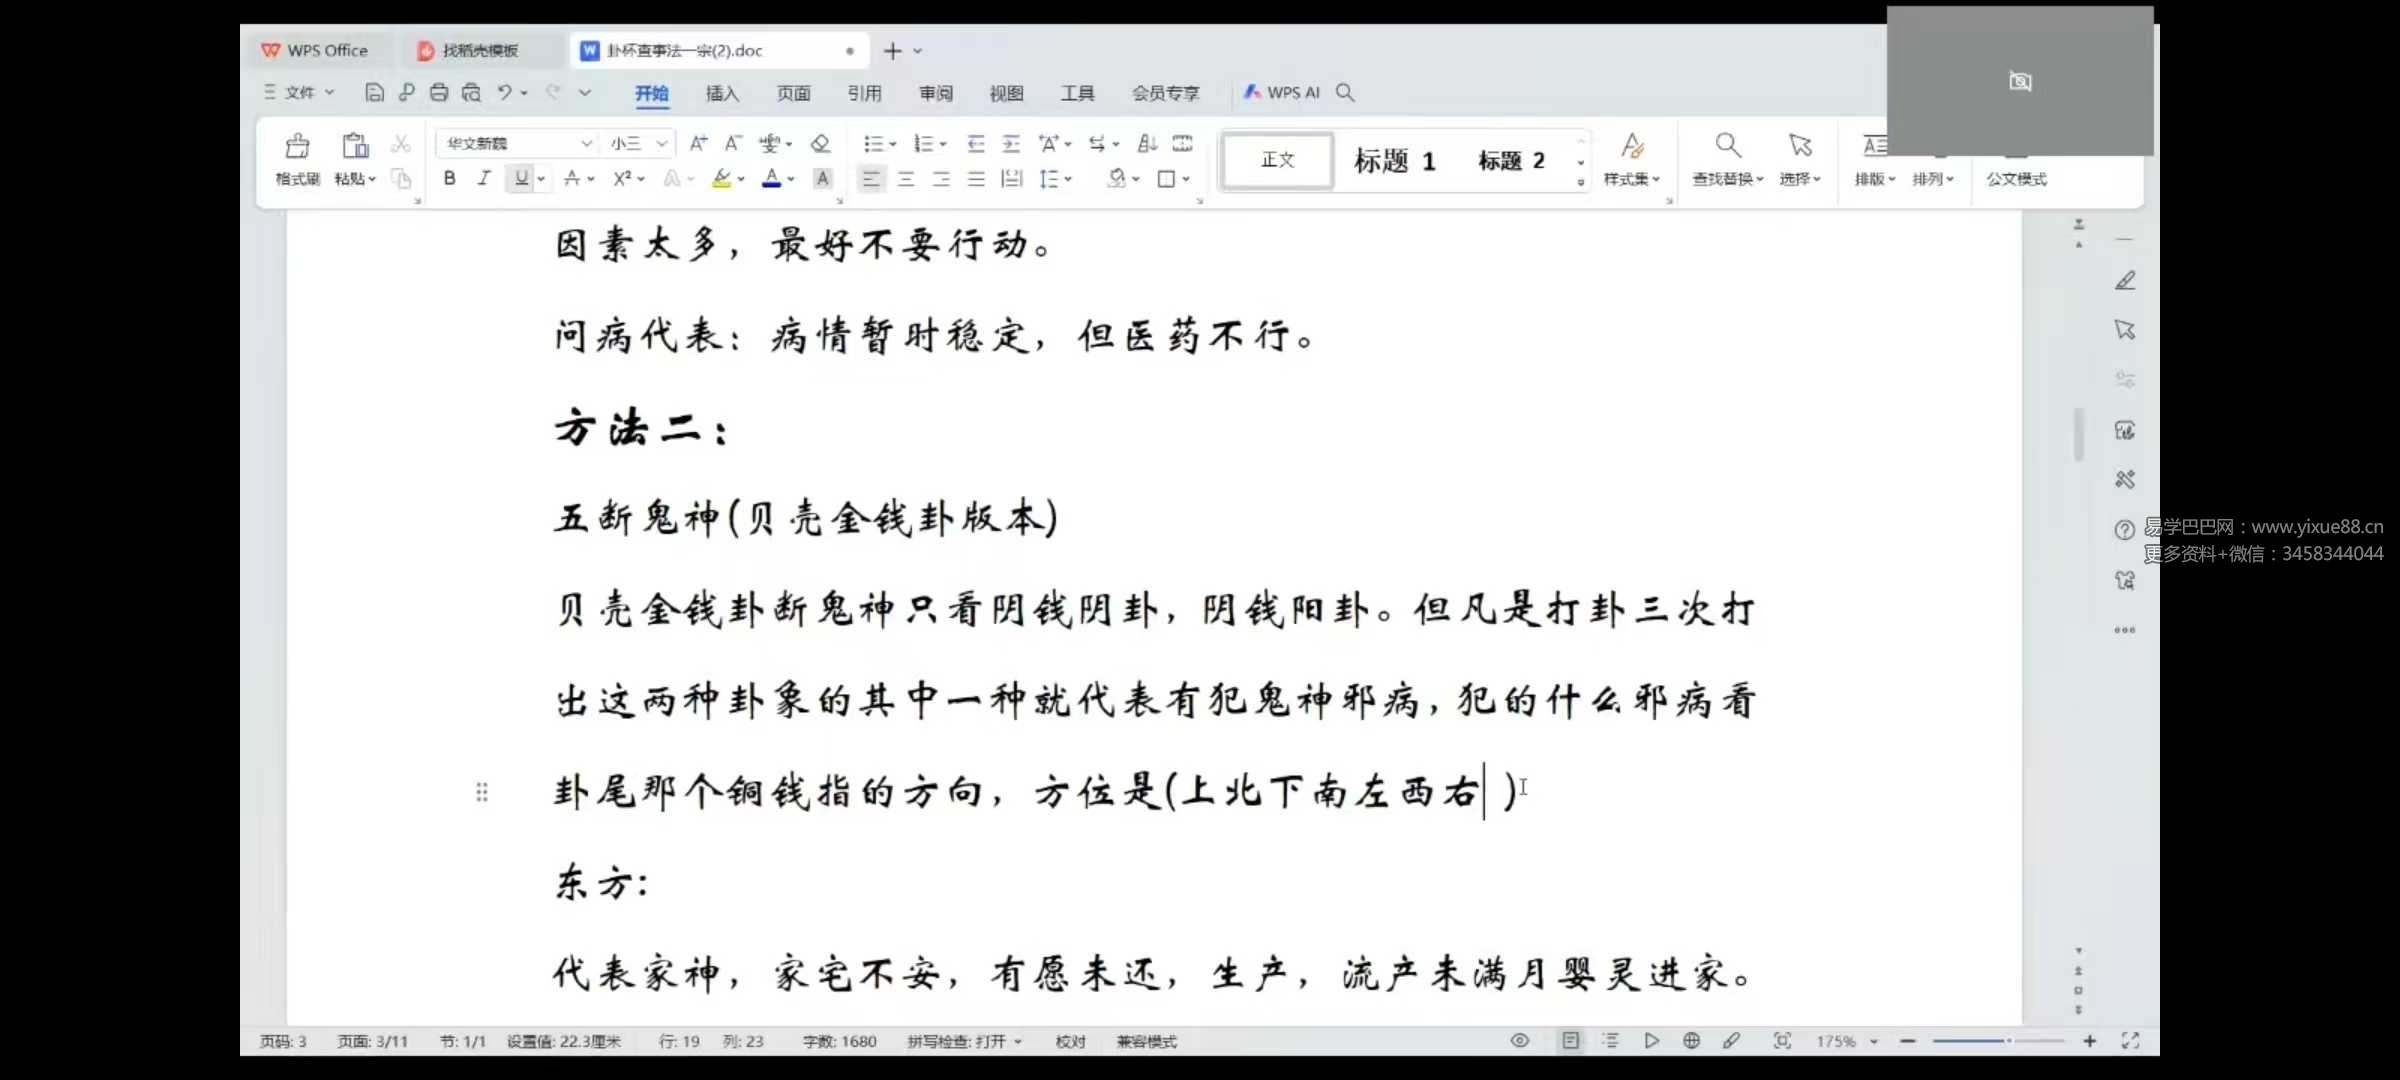This screenshot has width=2400, height=1080.
Task: Open the font size dropdown 小三
Action: click(x=661, y=144)
